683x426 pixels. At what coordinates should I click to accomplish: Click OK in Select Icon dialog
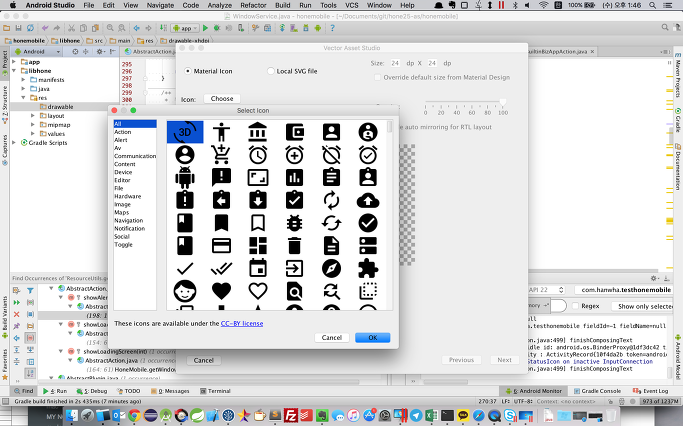point(372,338)
